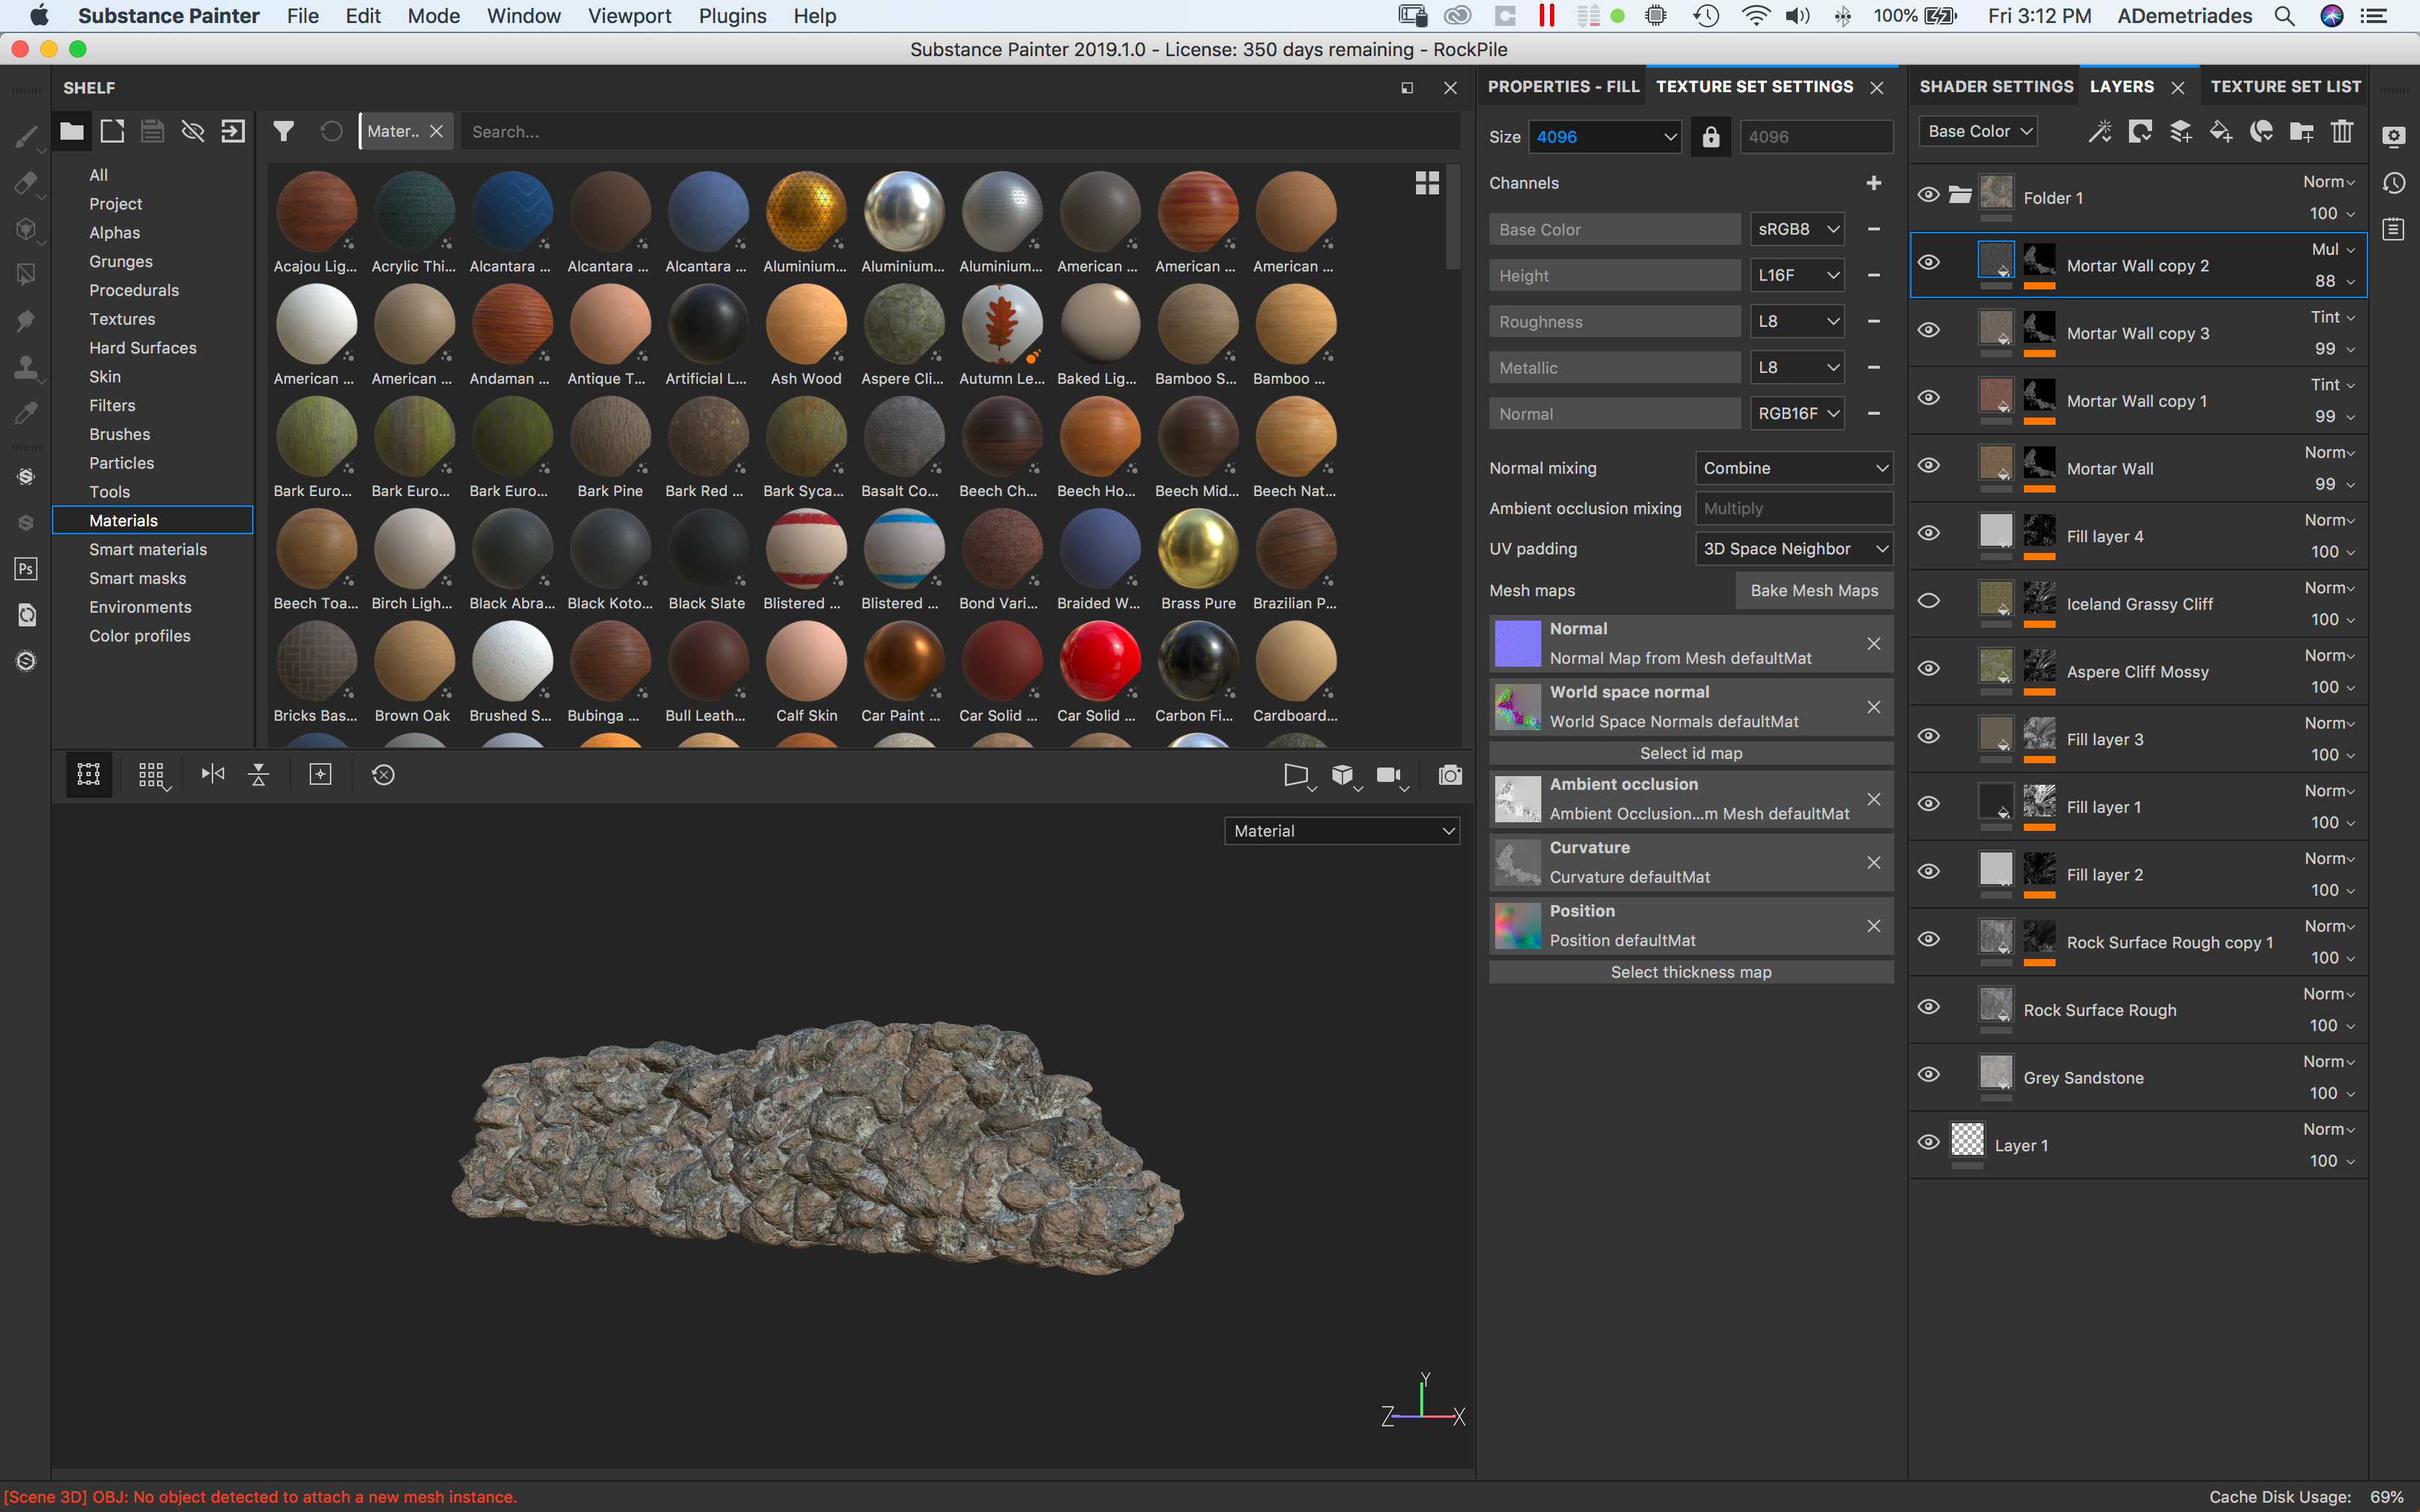Screen dimensions: 2420x1512
Task: Open blend mode dropdown of Mortar Wall copy 2
Action: (x=2333, y=249)
